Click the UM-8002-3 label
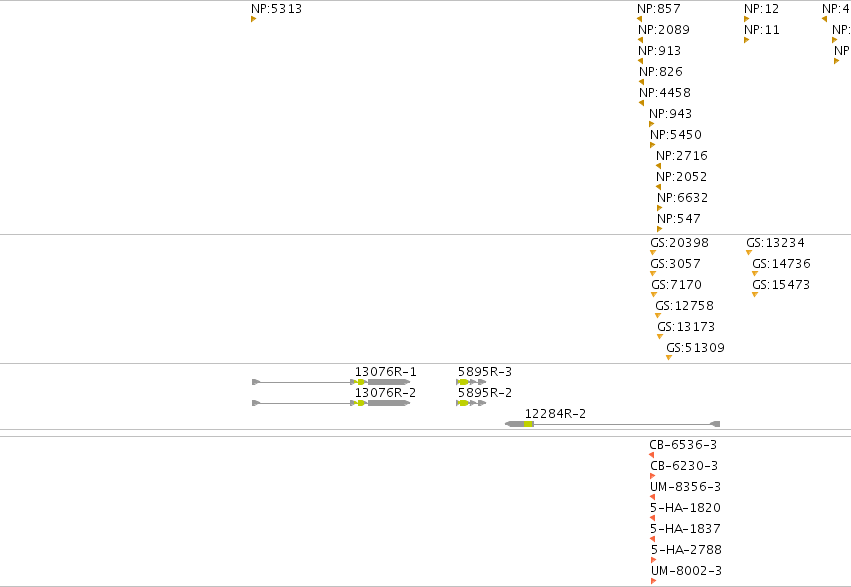 [687, 571]
